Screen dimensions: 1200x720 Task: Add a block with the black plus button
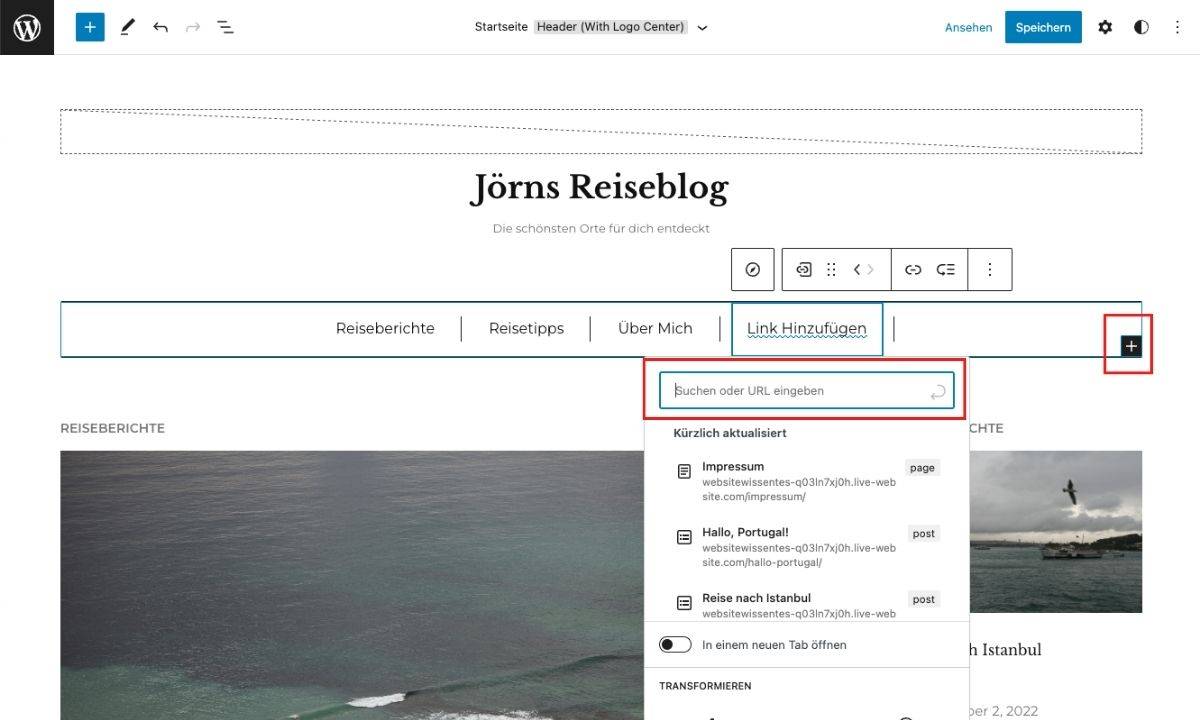click(x=1131, y=346)
